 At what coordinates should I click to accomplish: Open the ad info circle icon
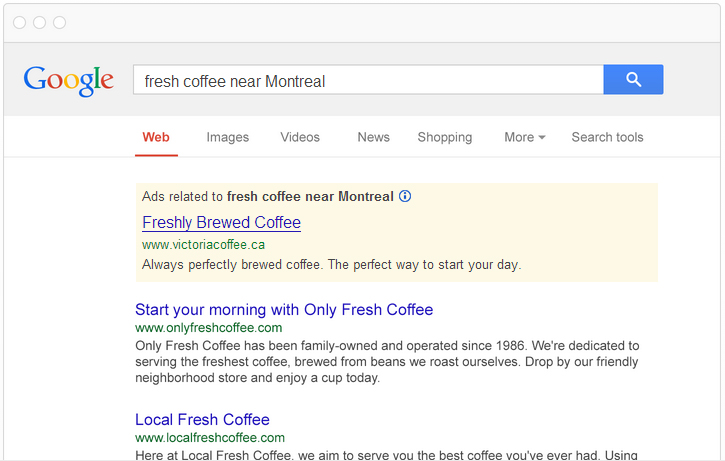(405, 196)
